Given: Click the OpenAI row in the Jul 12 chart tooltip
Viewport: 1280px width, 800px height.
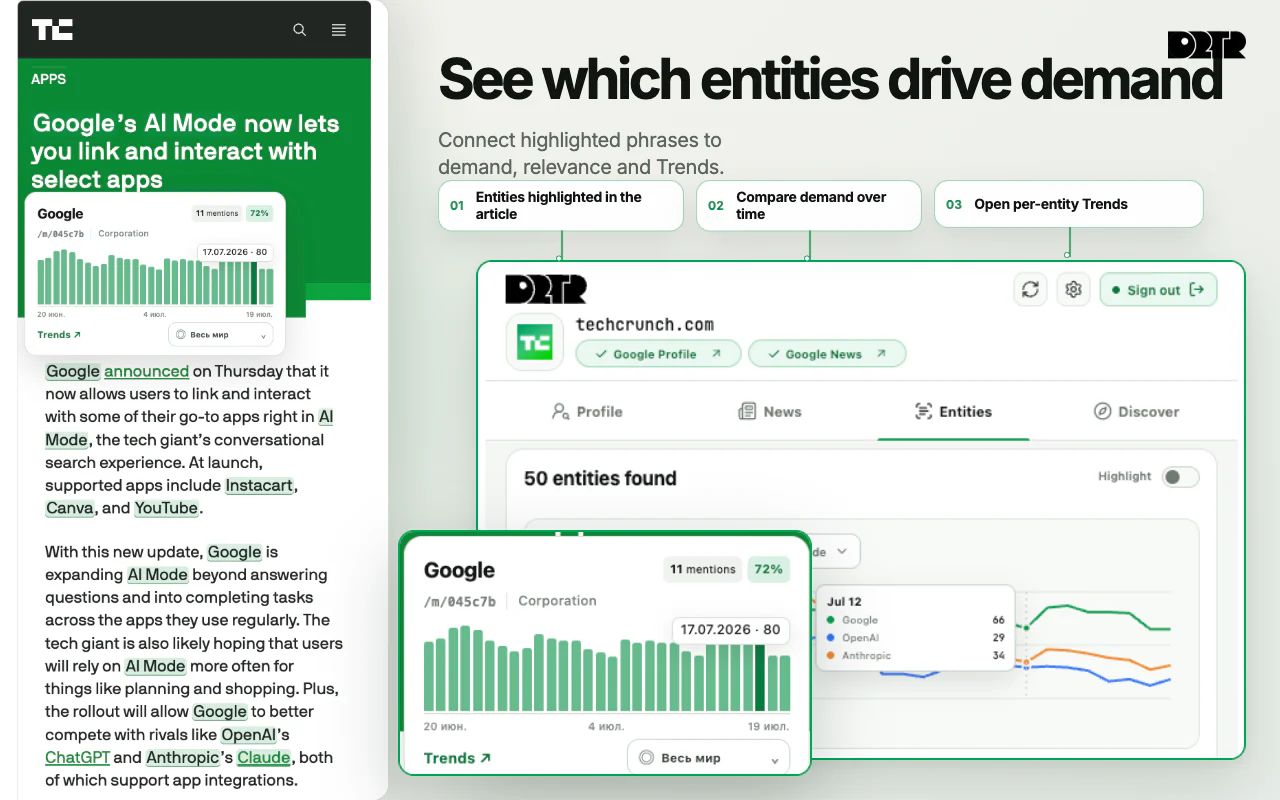Looking at the screenshot, I should pyautogui.click(x=915, y=638).
